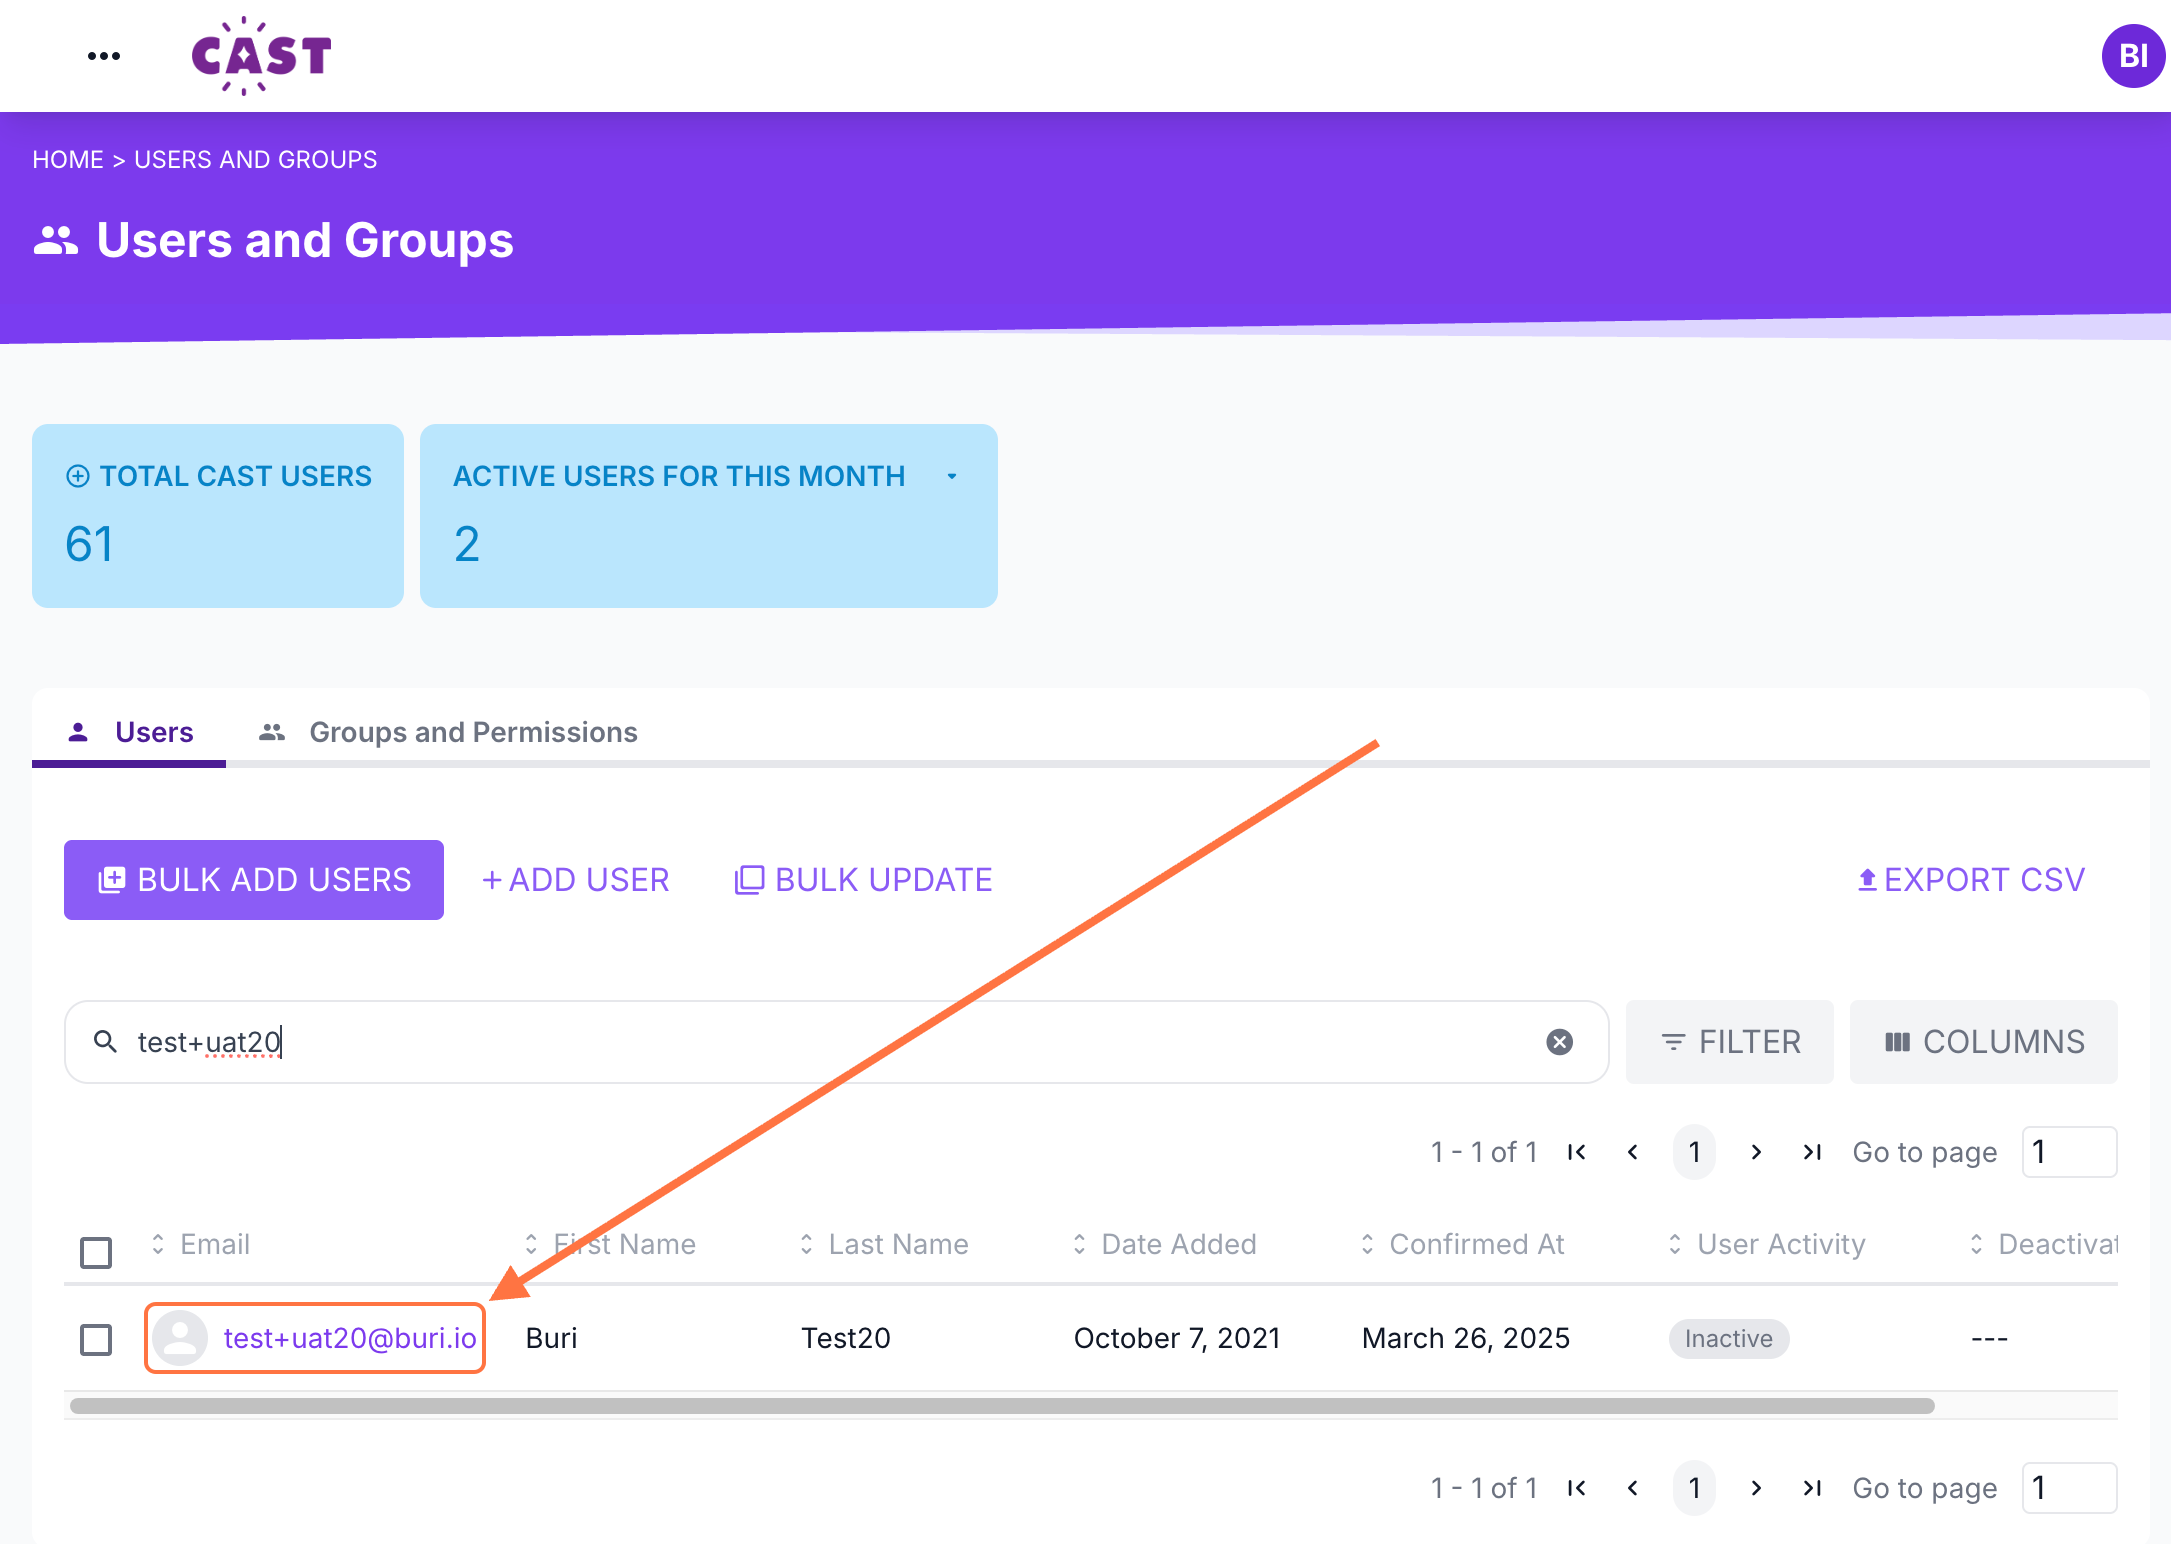This screenshot has width=2171, height=1544.
Task: Click the user avatar beside test+uat20 email
Action: 180,1338
